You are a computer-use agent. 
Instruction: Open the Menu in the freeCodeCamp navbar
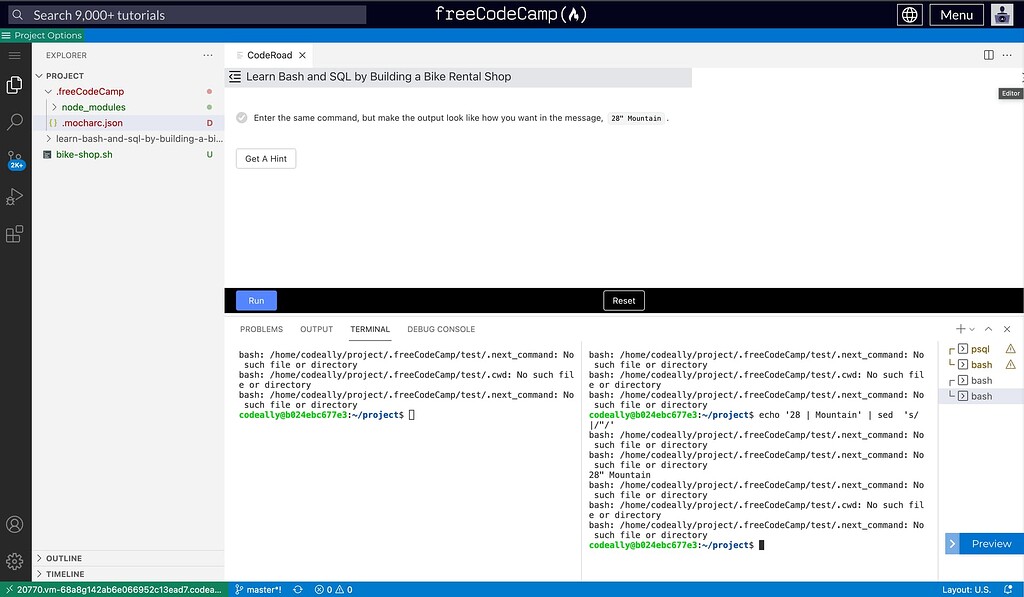coord(955,14)
